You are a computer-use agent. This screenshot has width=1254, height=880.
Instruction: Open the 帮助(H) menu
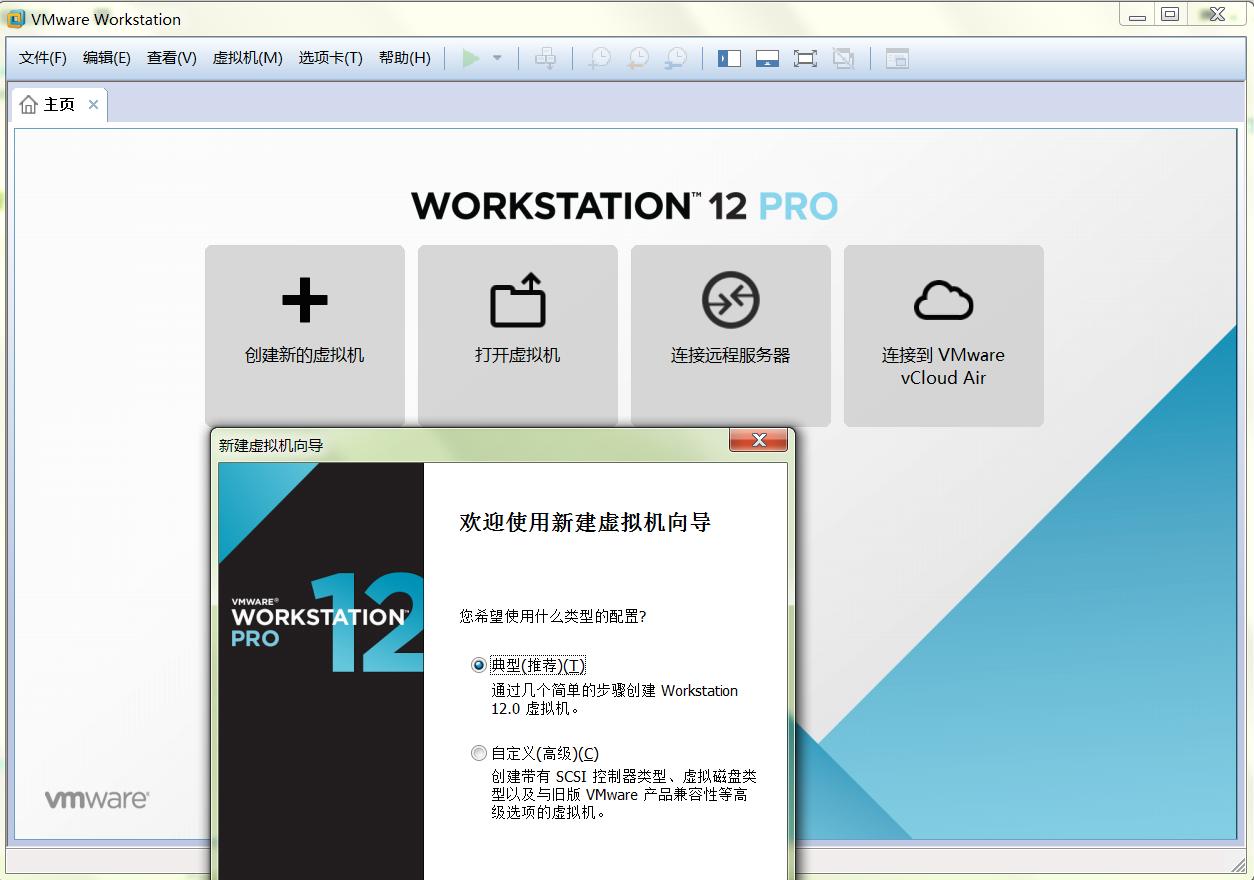(x=404, y=58)
